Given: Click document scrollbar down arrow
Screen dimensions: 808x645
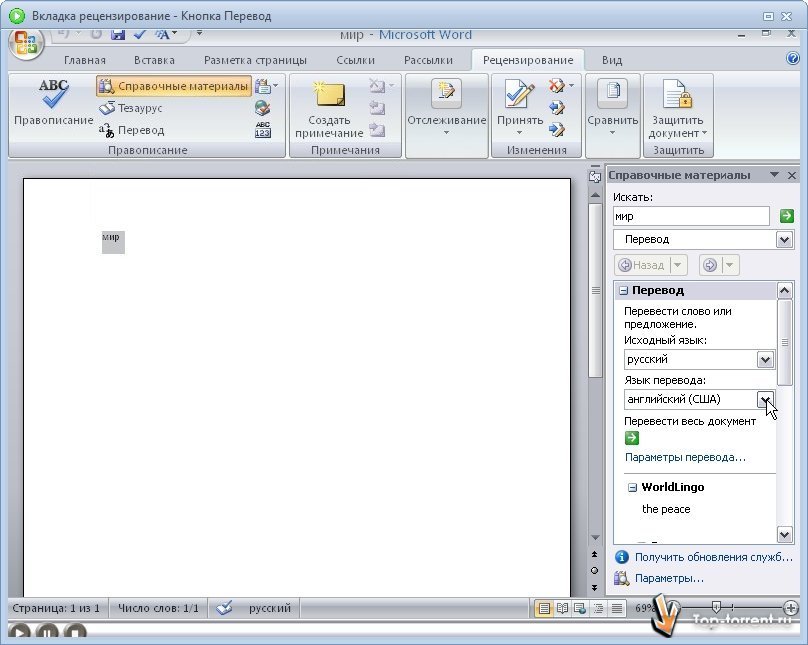Looking at the screenshot, I should point(595,537).
